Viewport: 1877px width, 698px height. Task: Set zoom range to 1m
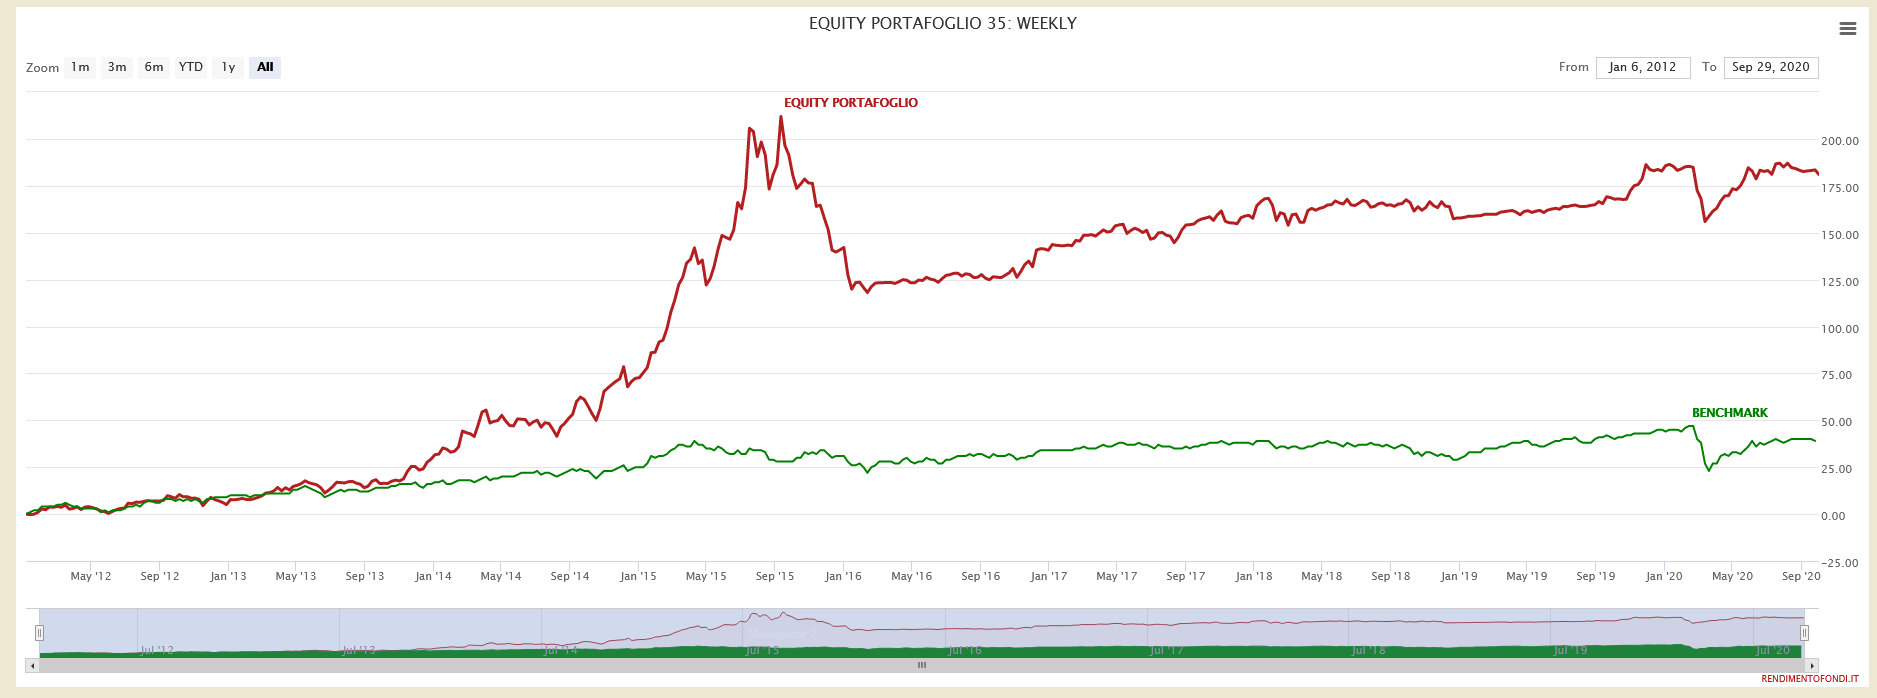click(x=80, y=67)
